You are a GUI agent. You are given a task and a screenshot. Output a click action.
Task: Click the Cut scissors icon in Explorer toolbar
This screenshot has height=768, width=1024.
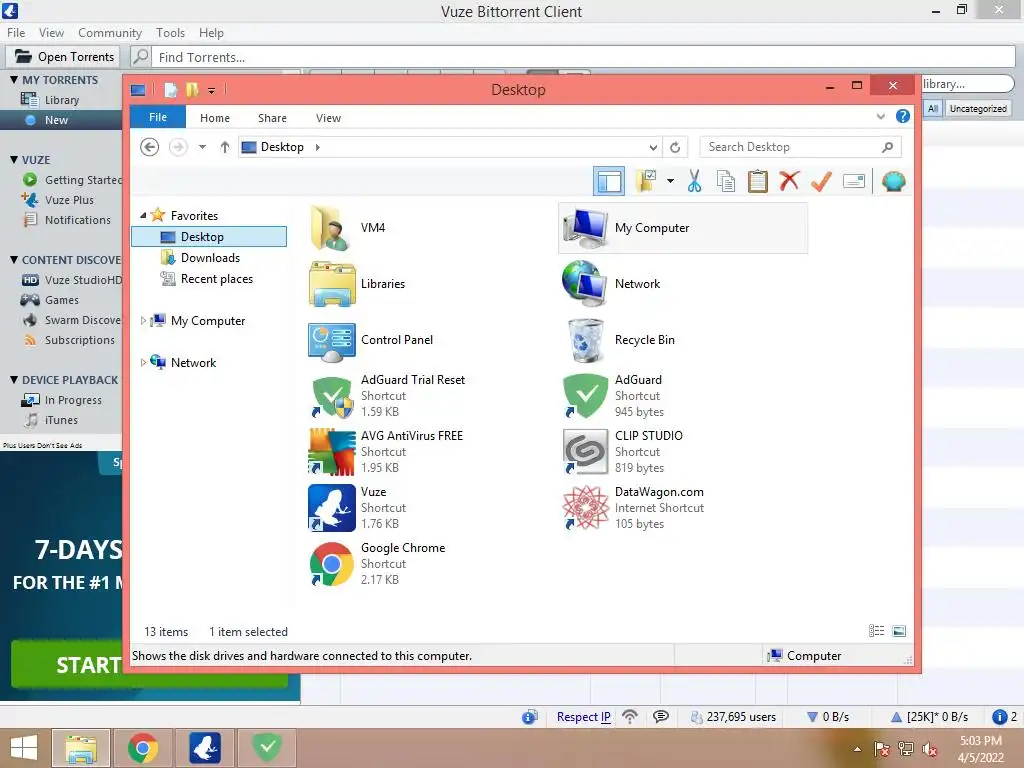point(694,181)
